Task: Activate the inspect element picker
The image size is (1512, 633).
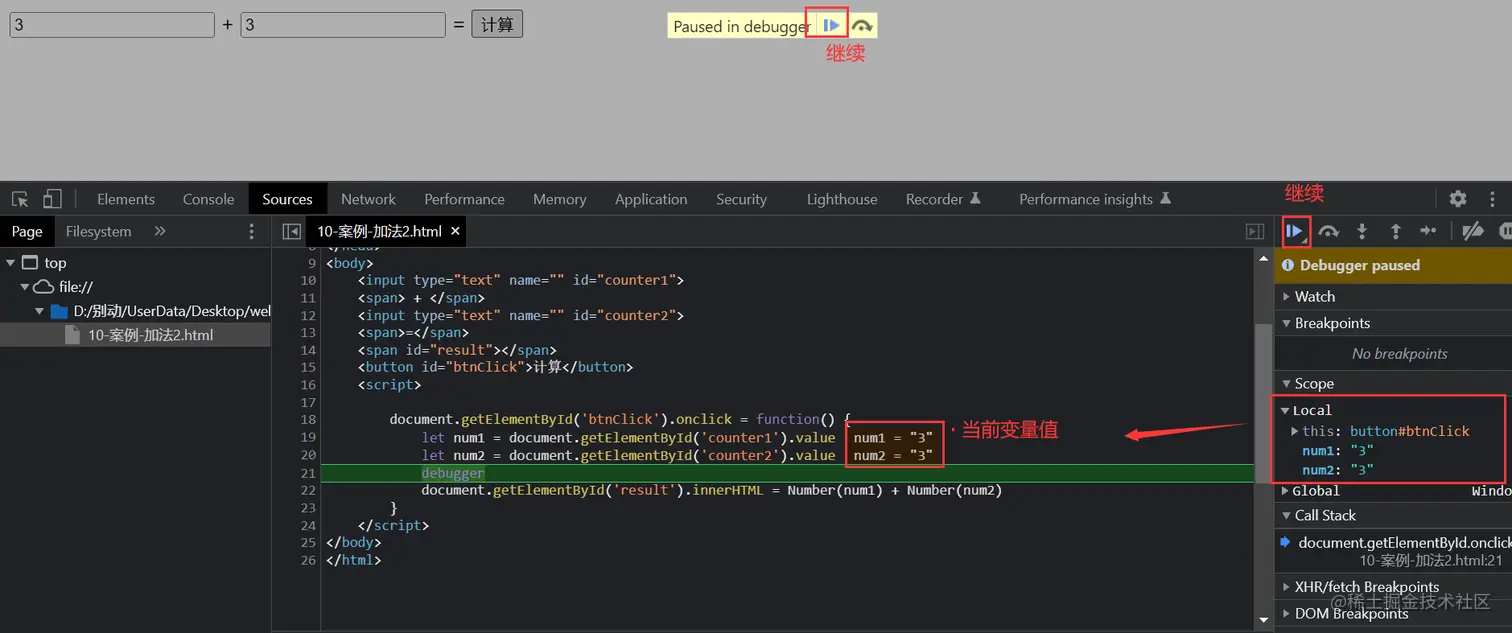Action: click(20, 199)
